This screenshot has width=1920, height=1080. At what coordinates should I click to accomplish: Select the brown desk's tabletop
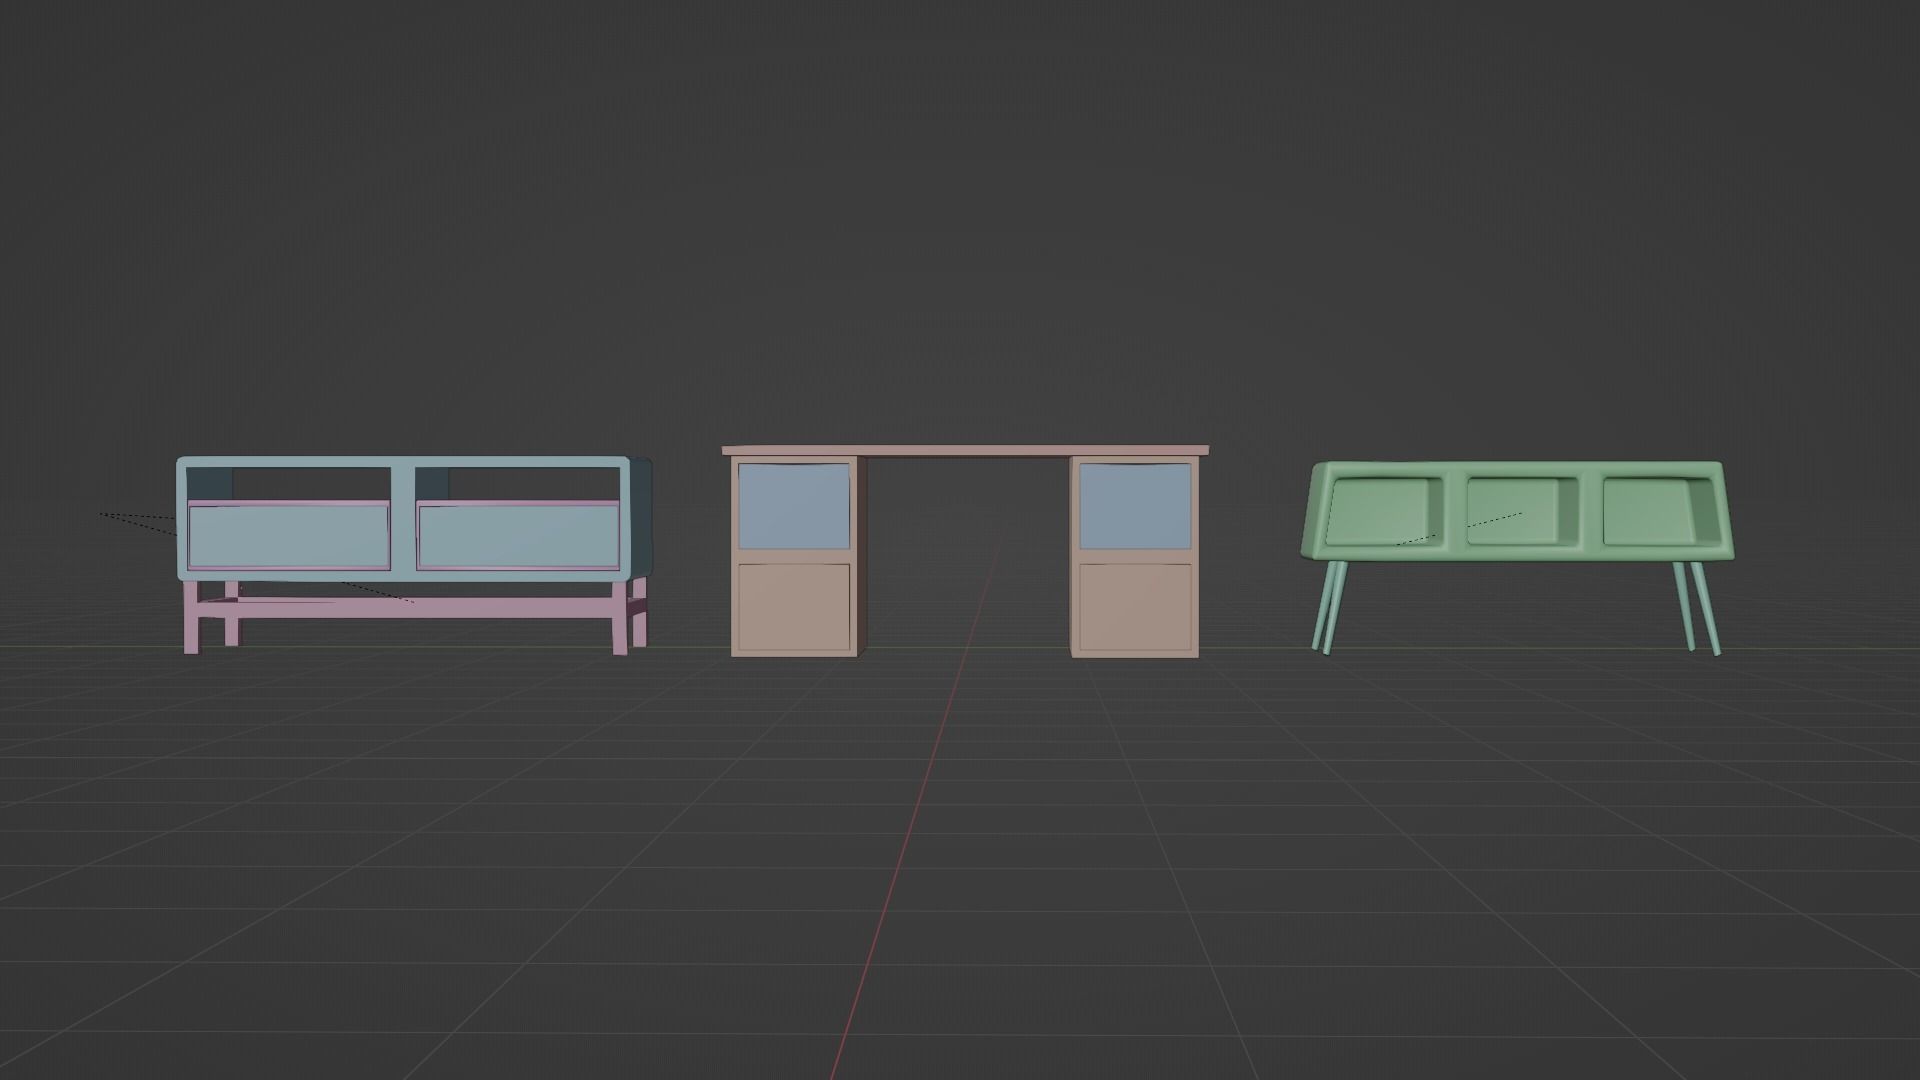click(965, 451)
